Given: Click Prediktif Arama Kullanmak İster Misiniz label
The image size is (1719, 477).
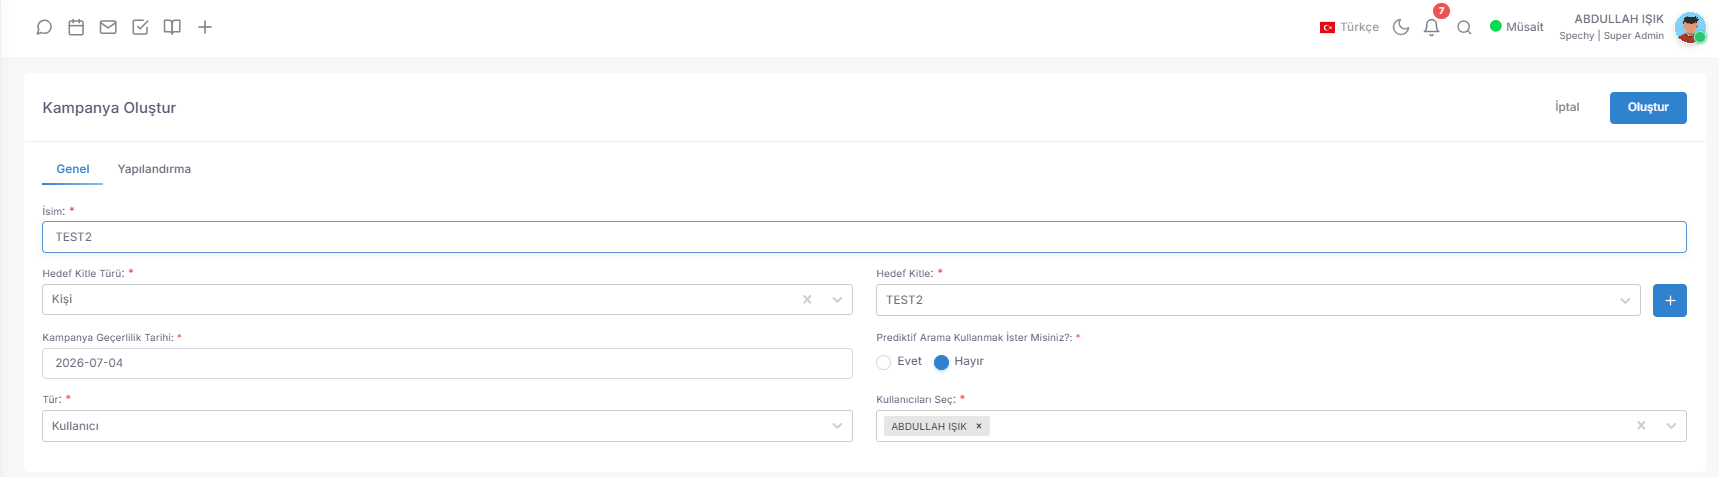Looking at the screenshot, I should (x=974, y=338).
